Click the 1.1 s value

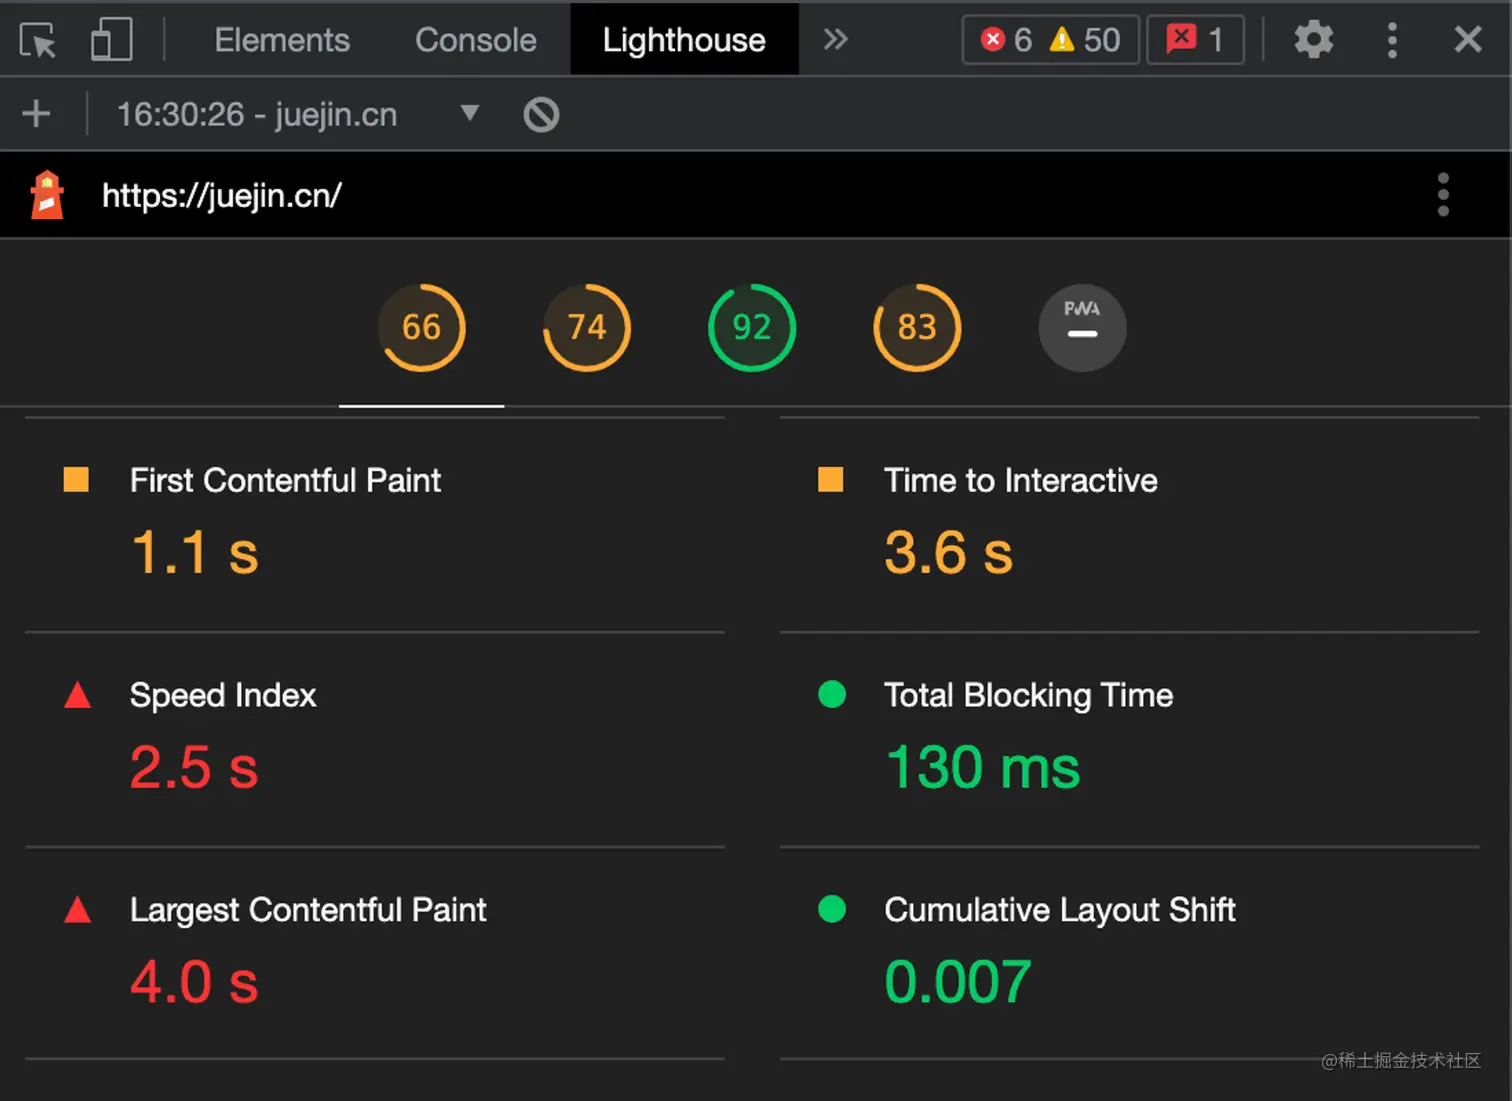point(195,553)
